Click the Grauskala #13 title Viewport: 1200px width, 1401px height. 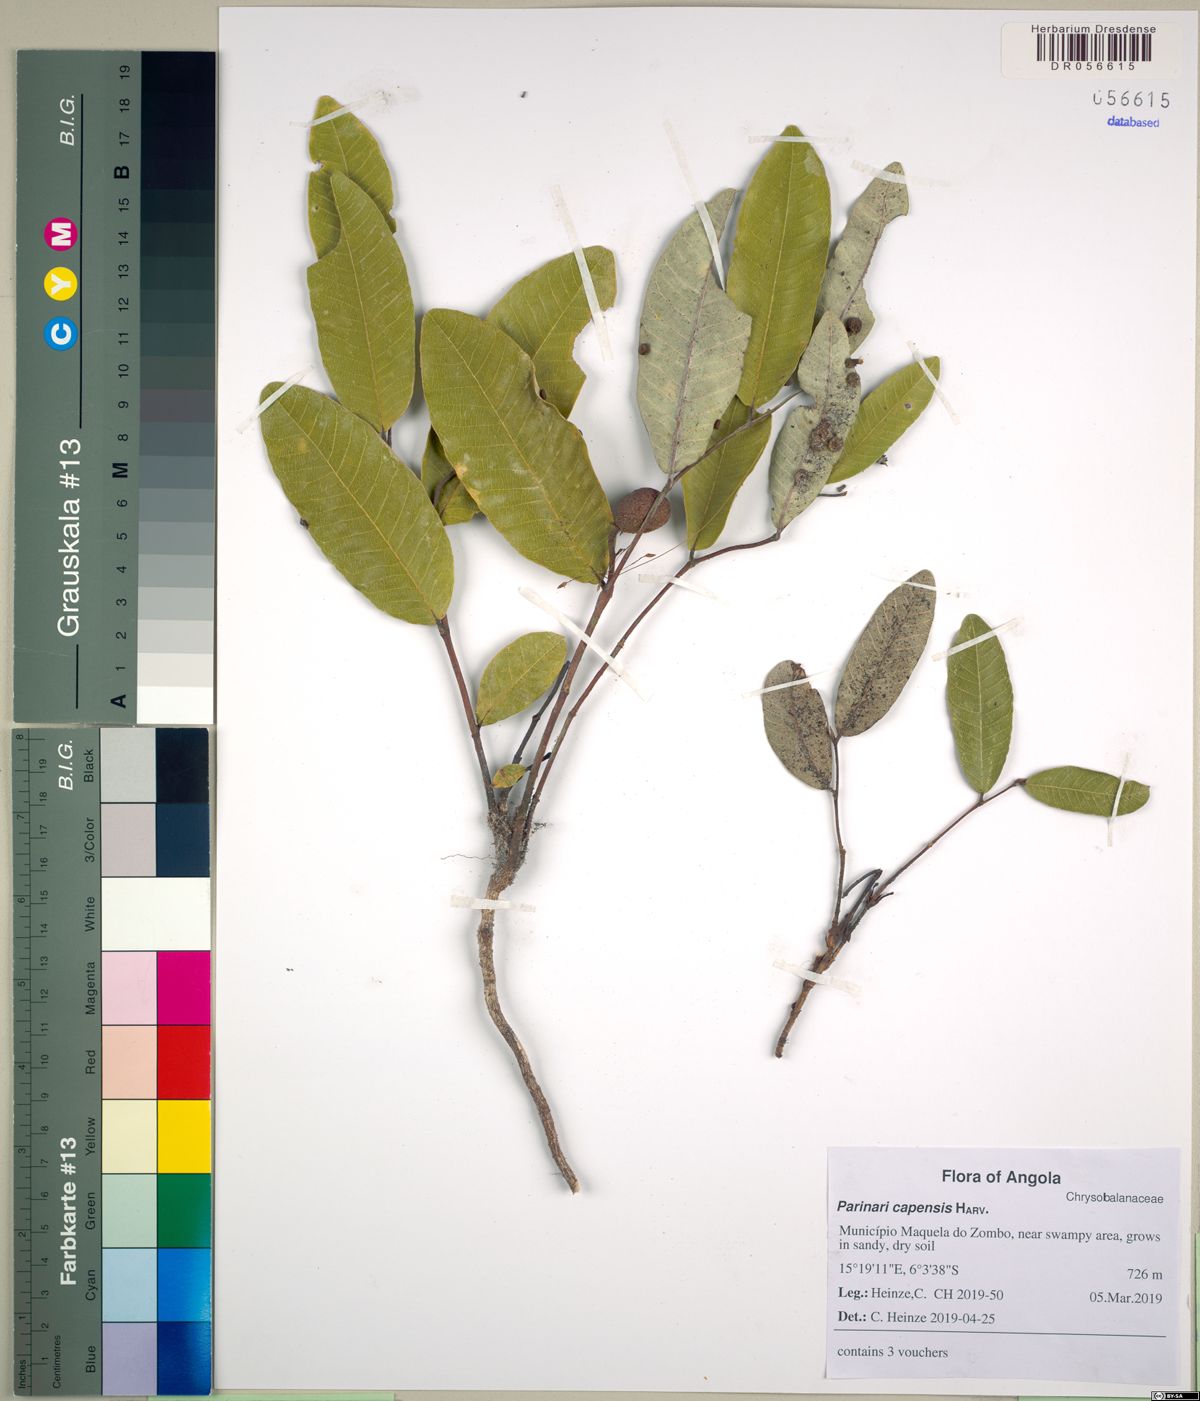click(x=69, y=536)
